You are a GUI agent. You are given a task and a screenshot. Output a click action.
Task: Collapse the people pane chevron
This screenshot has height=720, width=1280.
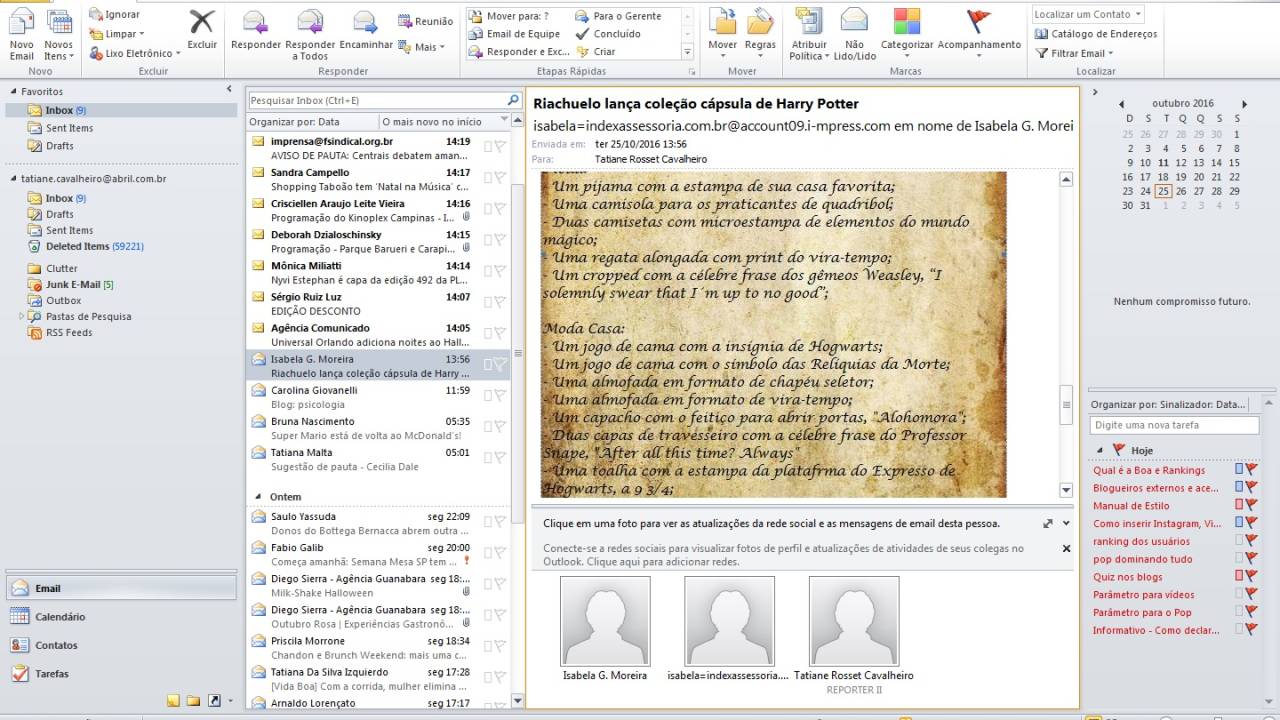[x=1066, y=523]
